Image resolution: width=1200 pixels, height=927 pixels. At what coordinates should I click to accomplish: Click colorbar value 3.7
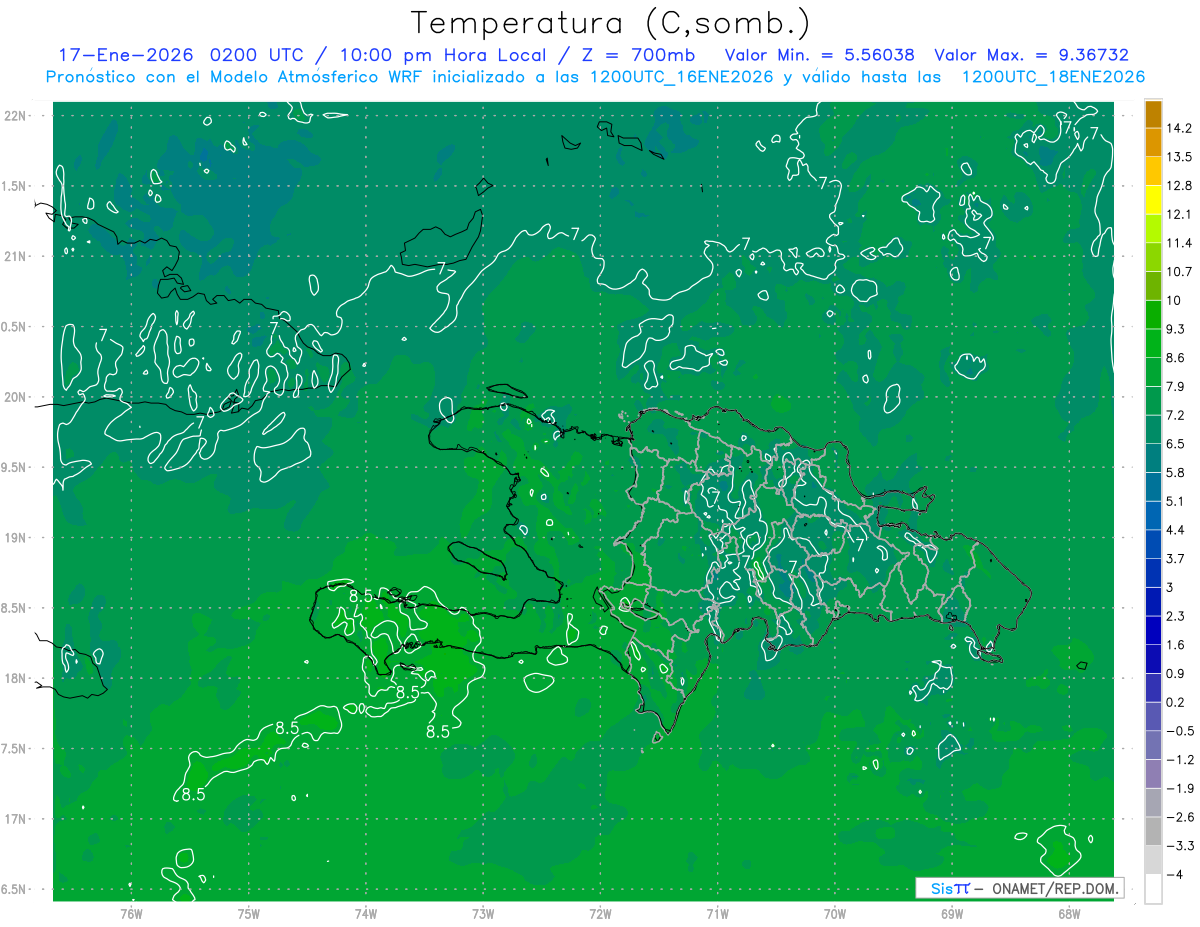pos(1177,559)
